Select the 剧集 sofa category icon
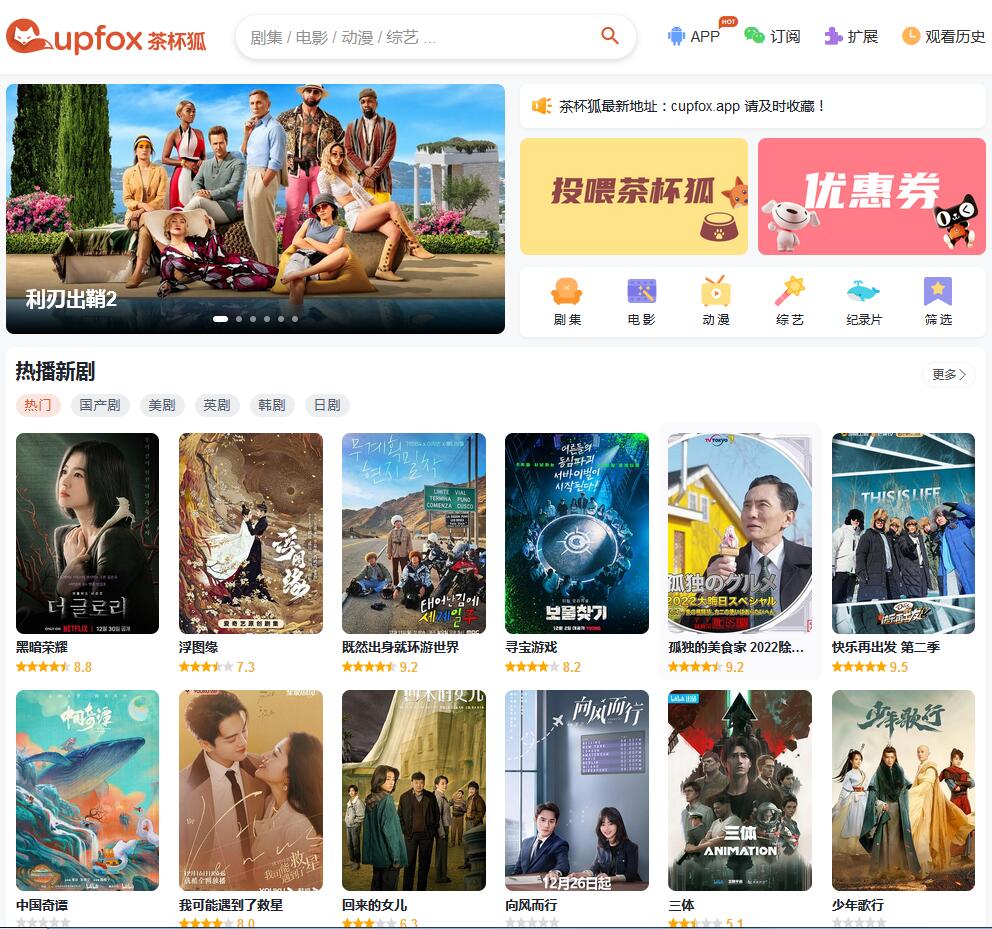Image resolution: width=992 pixels, height=929 pixels. (x=567, y=292)
